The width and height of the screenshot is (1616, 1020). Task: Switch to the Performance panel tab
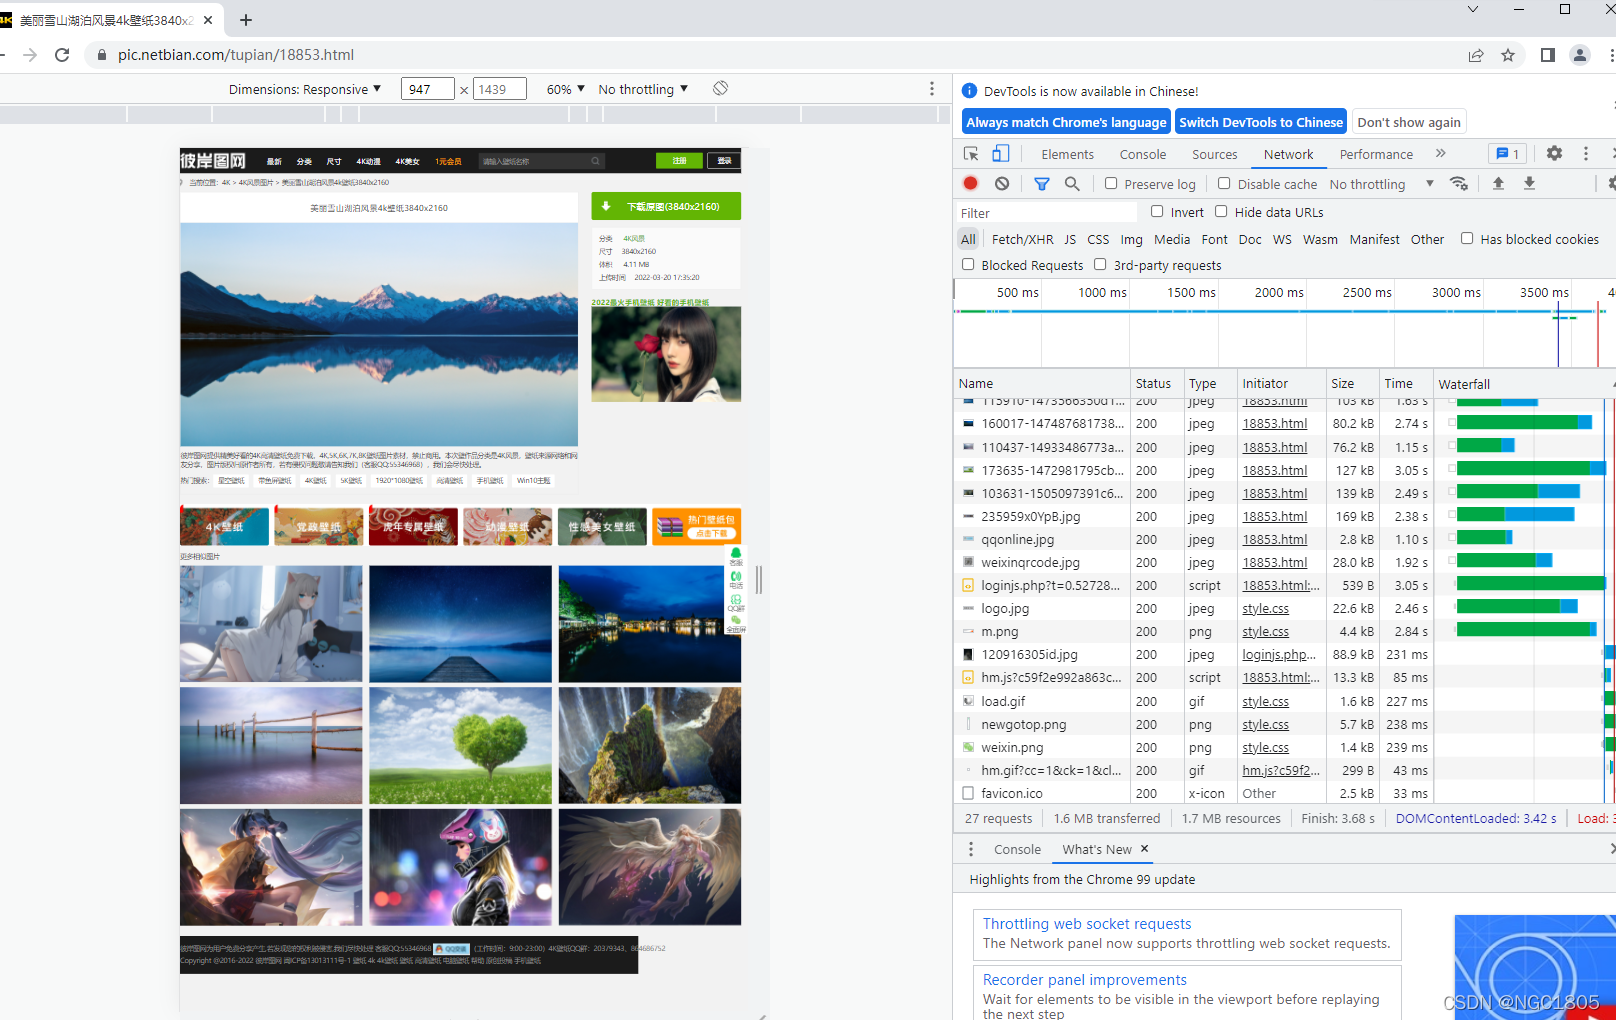pyautogui.click(x=1376, y=154)
